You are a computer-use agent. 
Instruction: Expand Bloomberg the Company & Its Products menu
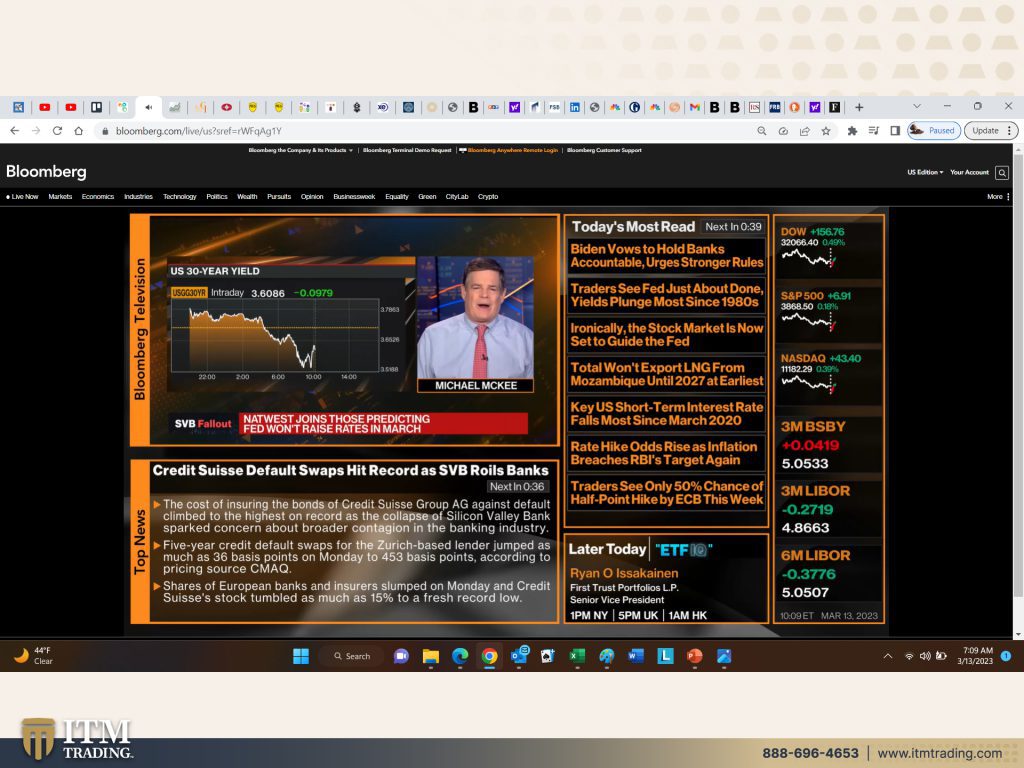point(300,150)
